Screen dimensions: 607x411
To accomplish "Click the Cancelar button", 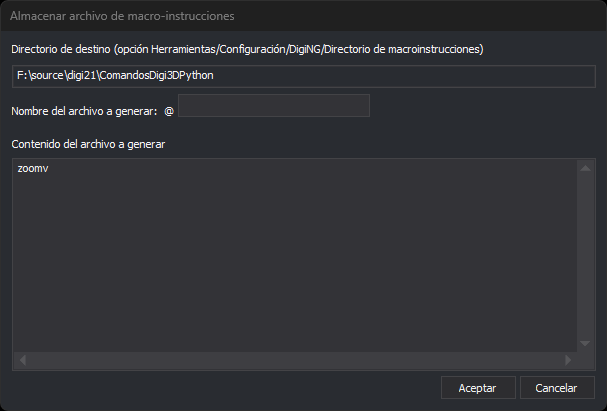I will point(557,388).
